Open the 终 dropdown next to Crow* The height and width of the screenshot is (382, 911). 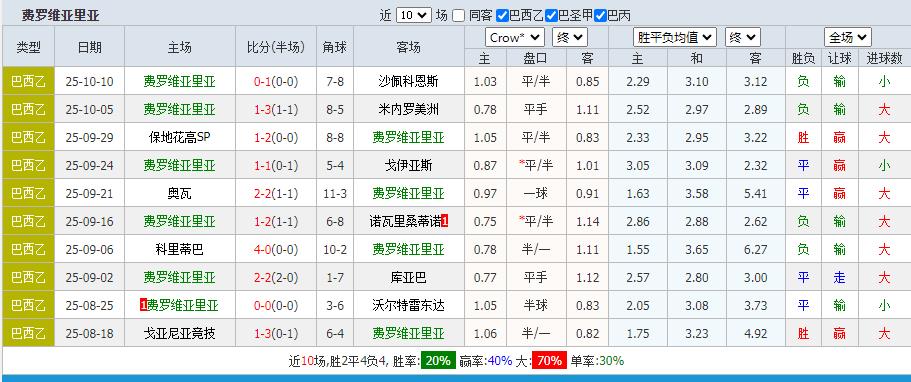(570, 38)
